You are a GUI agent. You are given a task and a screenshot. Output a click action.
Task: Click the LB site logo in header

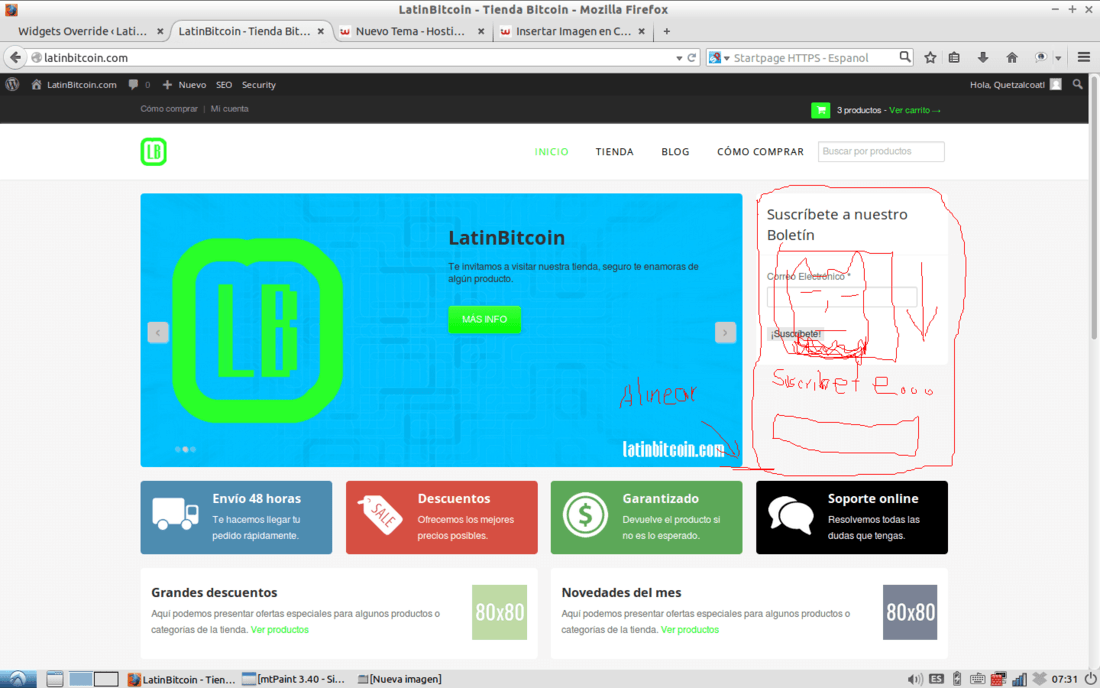[154, 151]
